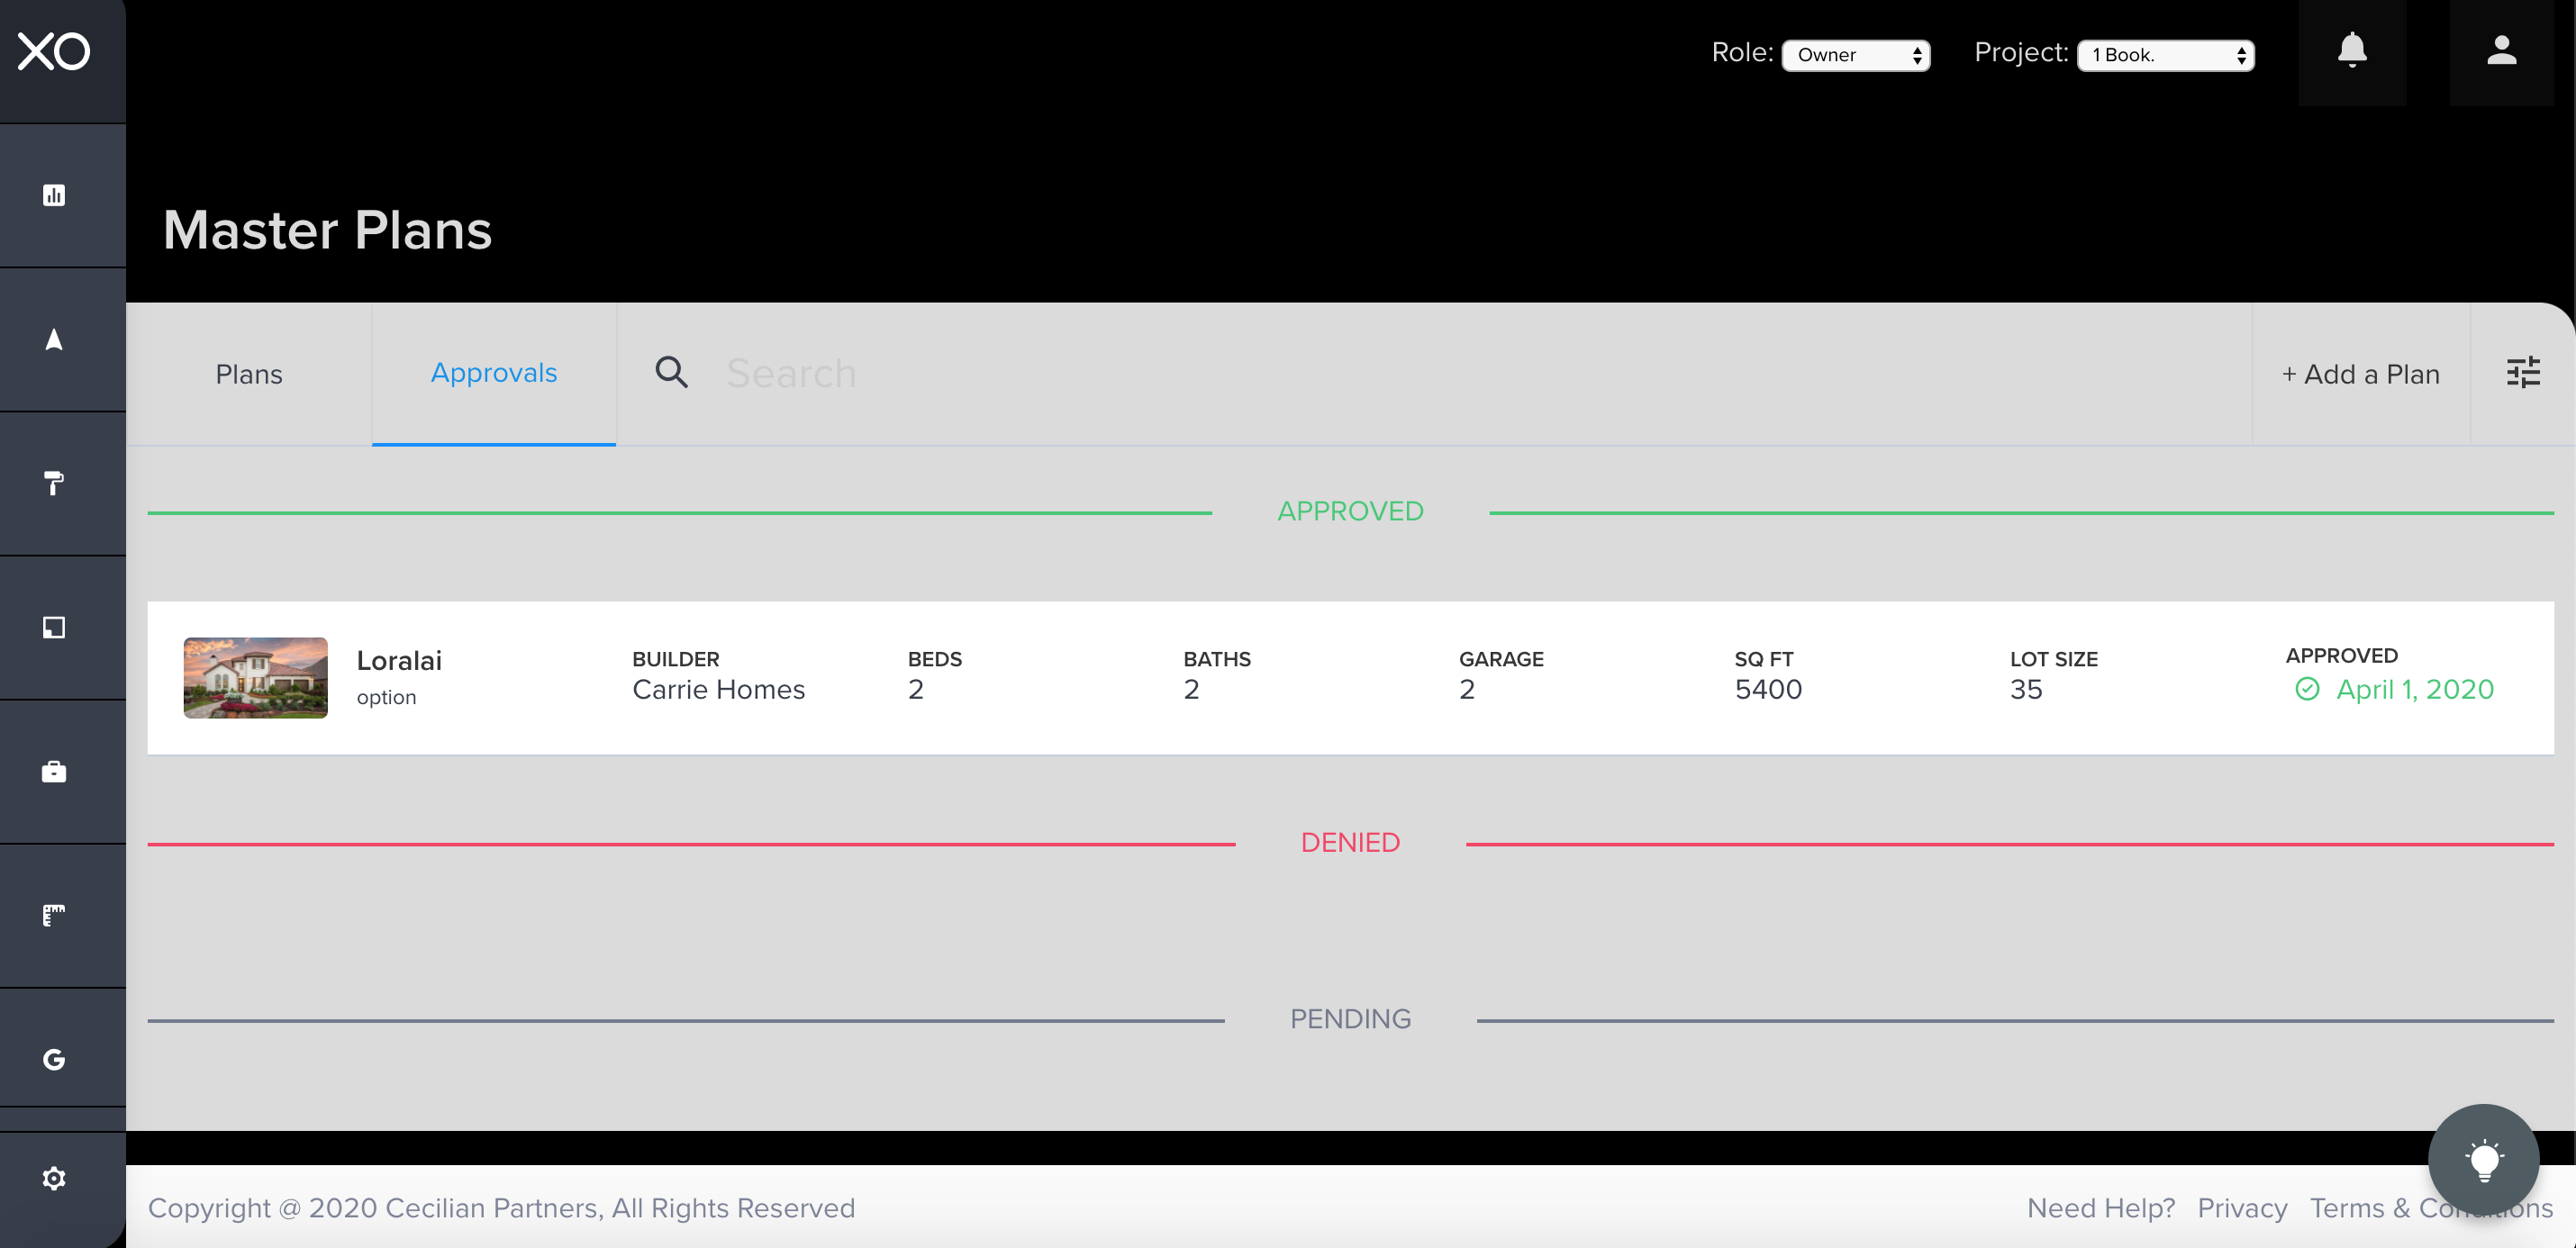Viewport: 2576px width, 1248px height.
Task: Open notifications bell icon
Action: pos(2351,51)
